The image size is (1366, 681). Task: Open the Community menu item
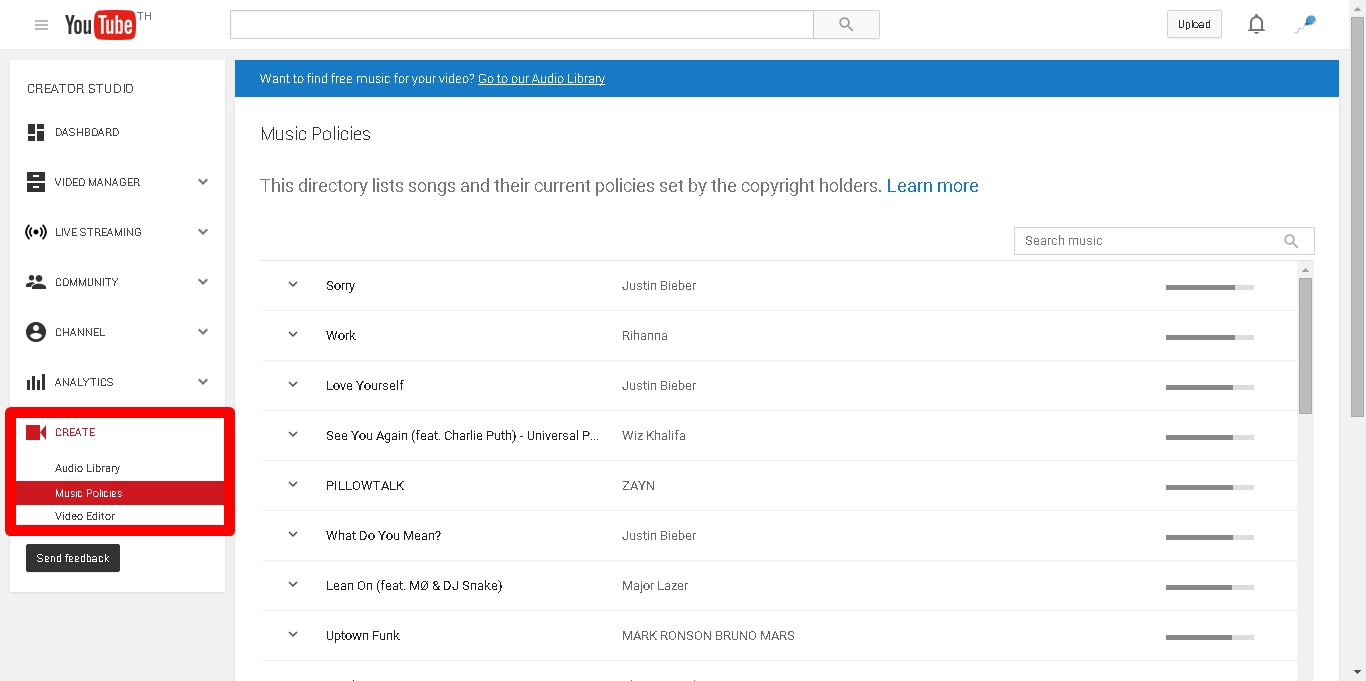87,282
